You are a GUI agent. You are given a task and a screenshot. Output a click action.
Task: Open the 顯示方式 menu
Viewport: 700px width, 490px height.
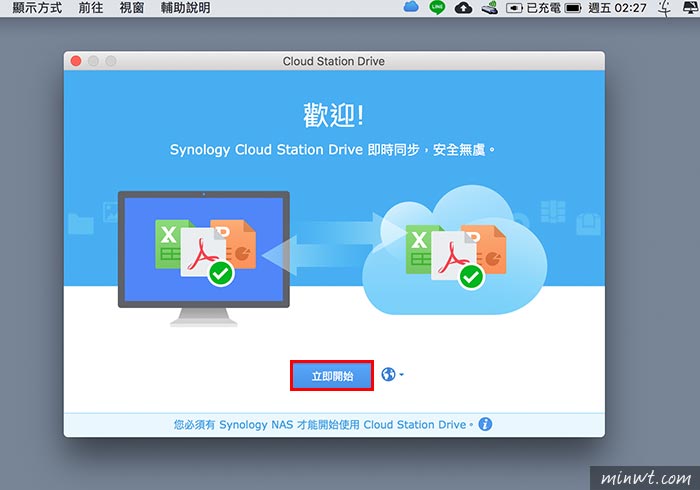click(37, 8)
